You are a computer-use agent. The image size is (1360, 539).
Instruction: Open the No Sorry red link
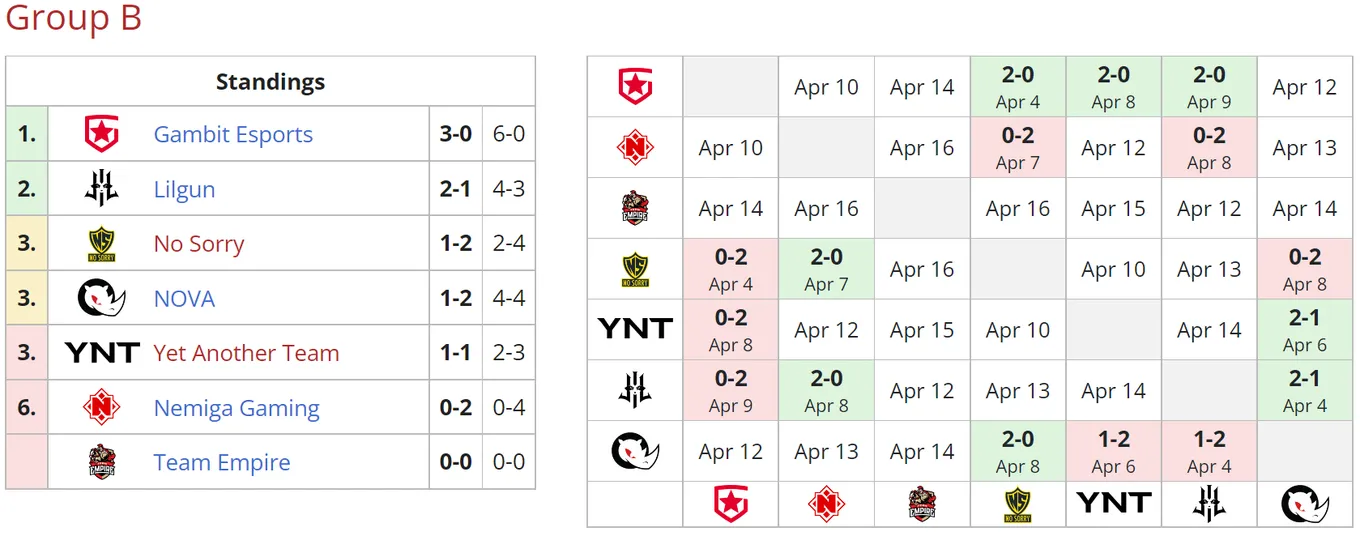(x=199, y=243)
